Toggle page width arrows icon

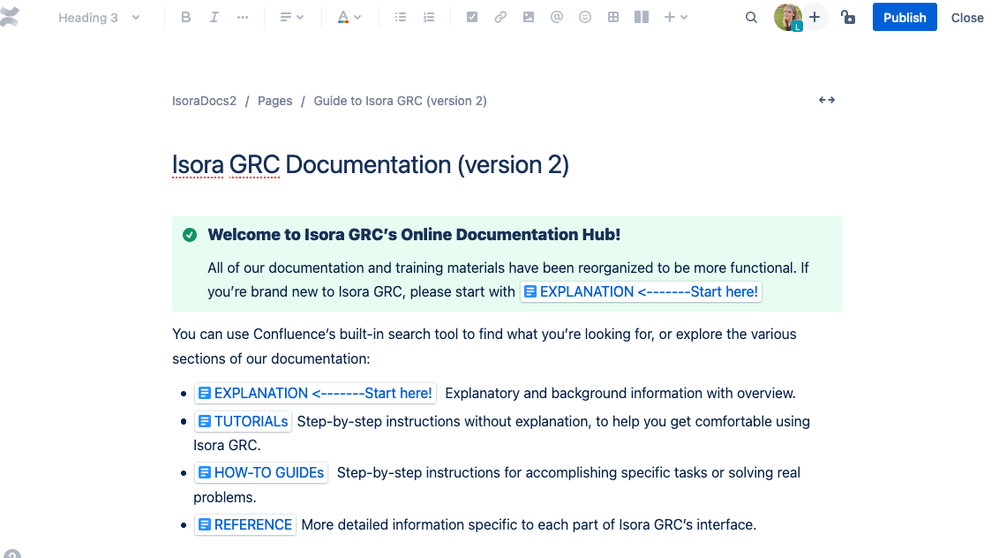click(826, 100)
